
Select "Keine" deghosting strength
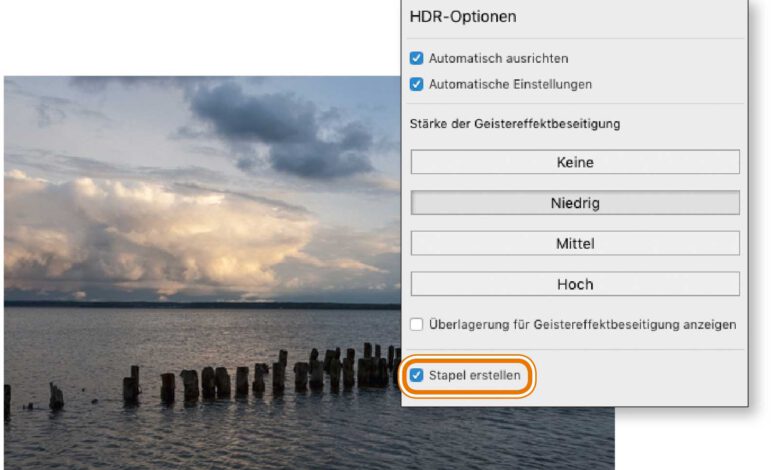pos(575,162)
